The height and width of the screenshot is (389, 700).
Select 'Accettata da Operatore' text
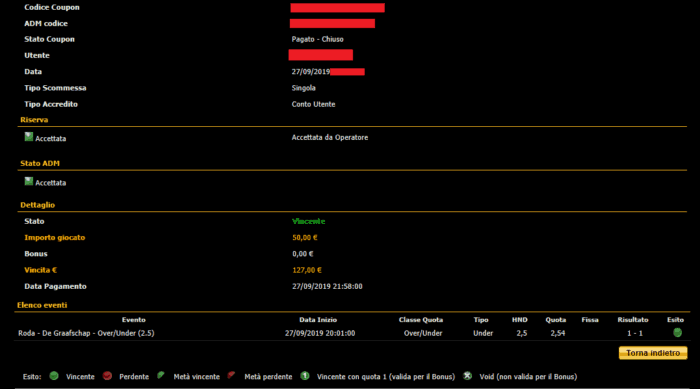click(330, 138)
